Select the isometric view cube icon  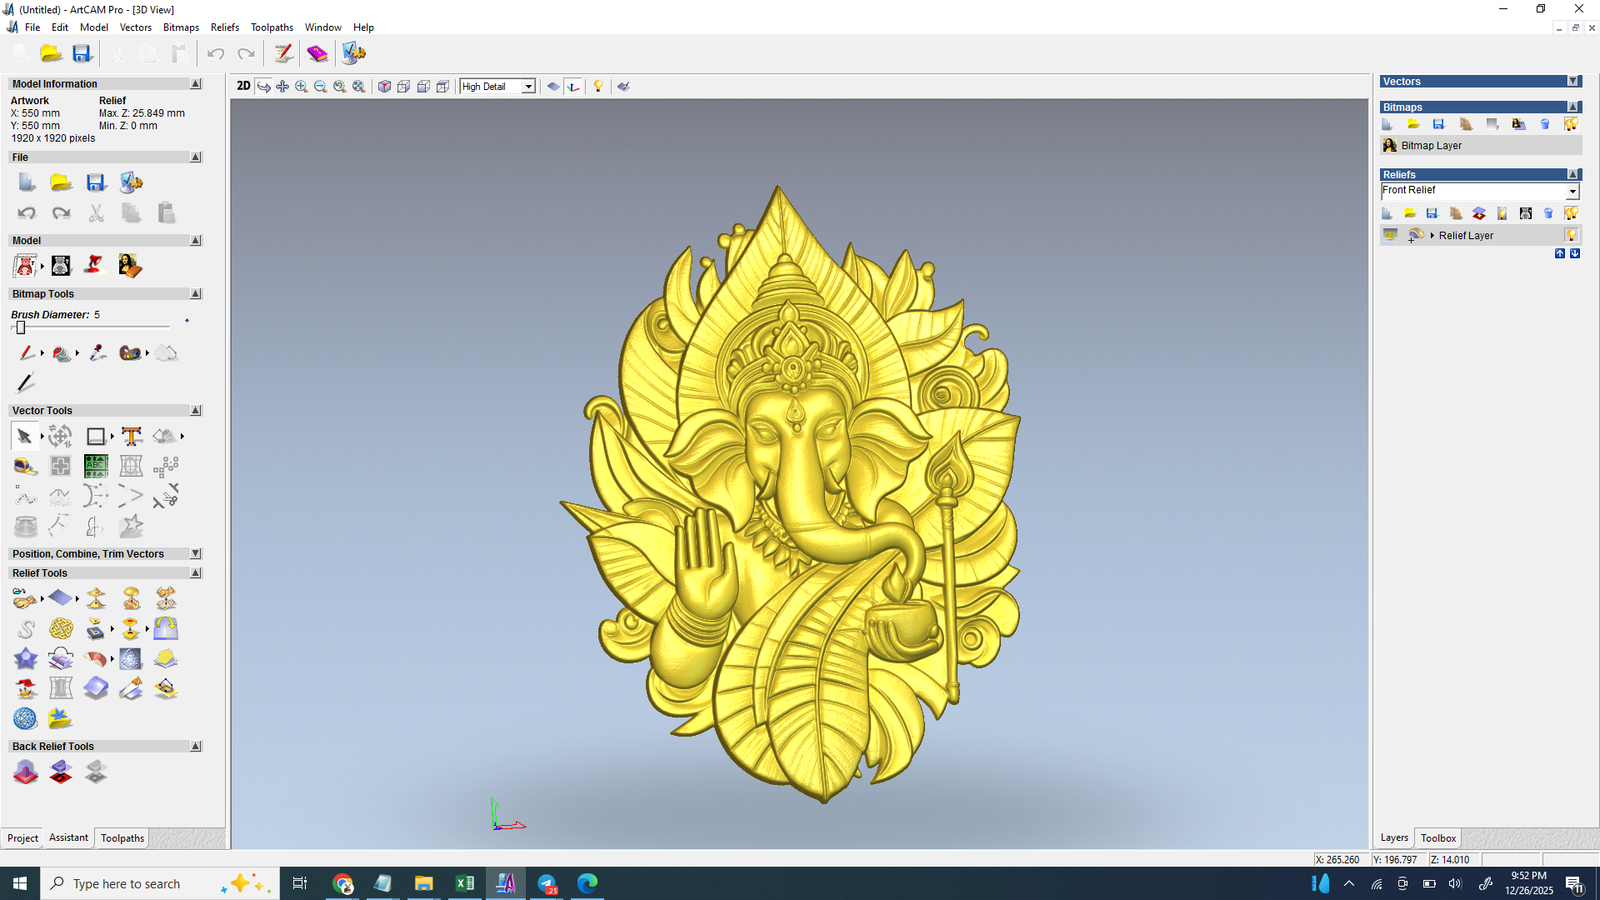(x=384, y=87)
